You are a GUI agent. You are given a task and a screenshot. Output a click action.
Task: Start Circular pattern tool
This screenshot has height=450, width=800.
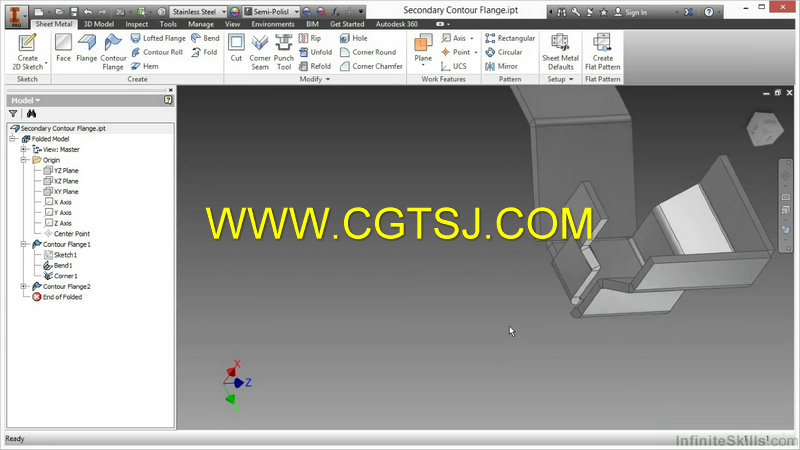click(x=504, y=52)
